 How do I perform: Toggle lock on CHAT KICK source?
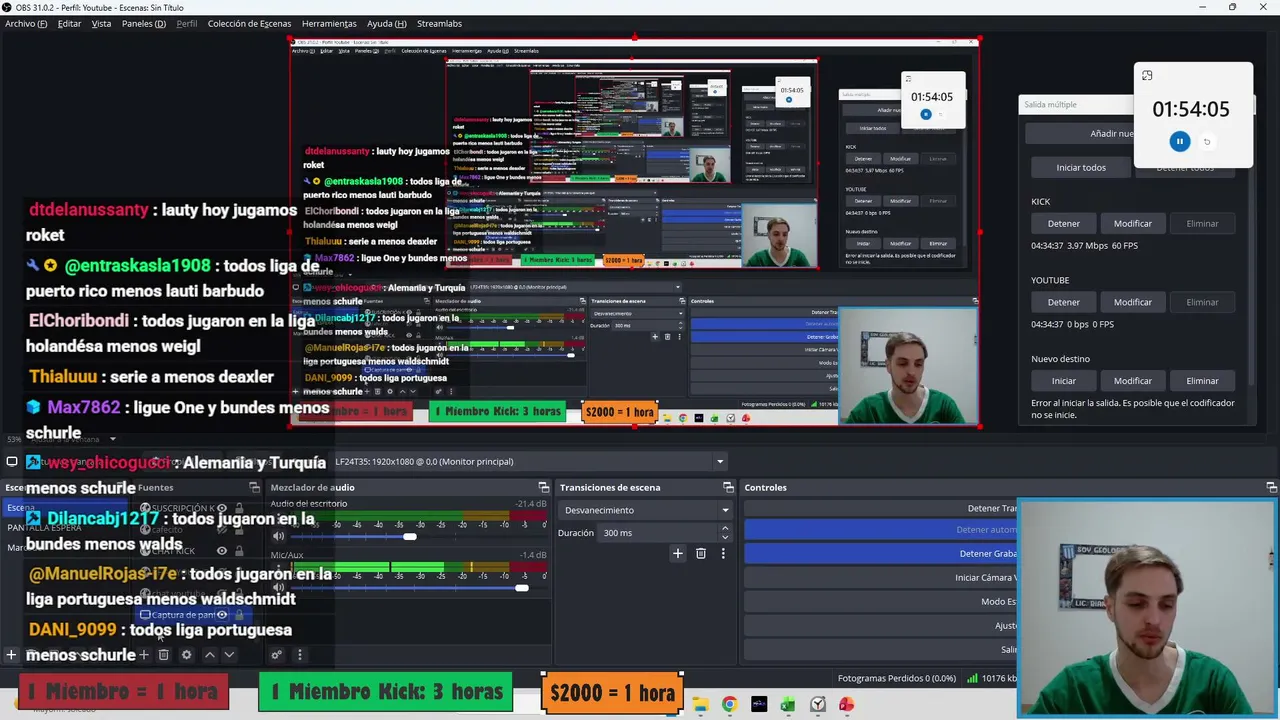click(x=239, y=551)
